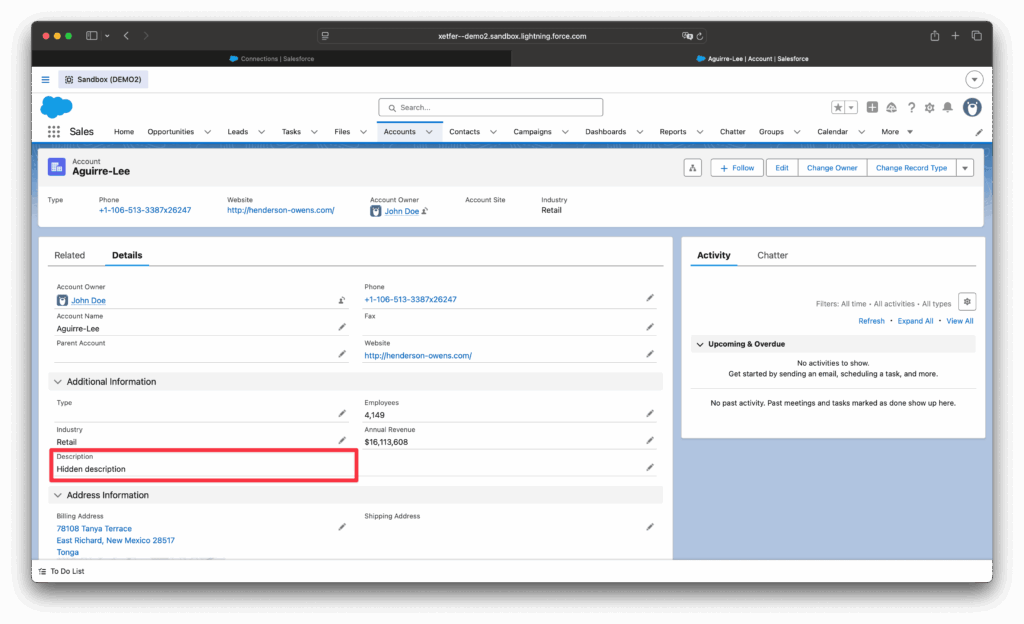Edit the Employees field pencil

click(650, 413)
